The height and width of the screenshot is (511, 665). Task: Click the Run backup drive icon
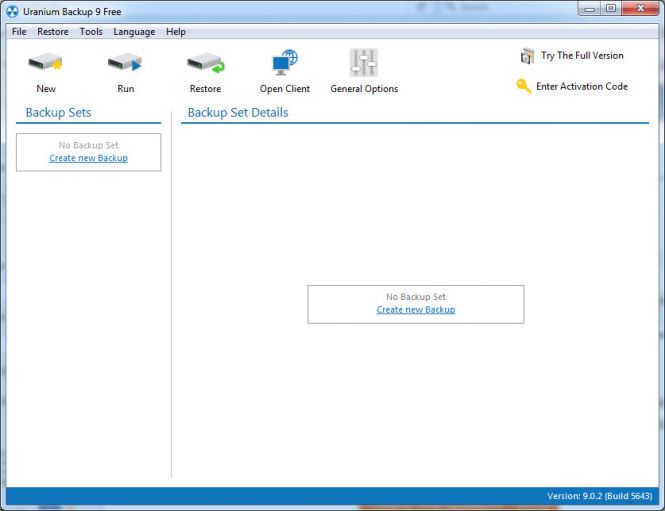point(125,62)
